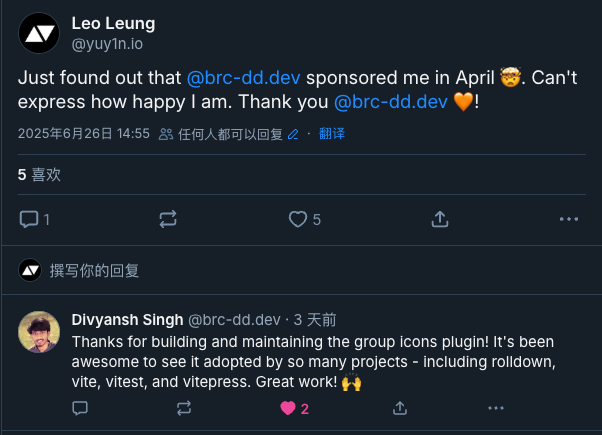The image size is (602, 435).
Task: Open second @brc-dd.dev mention before orange heart
Action: coord(391,102)
